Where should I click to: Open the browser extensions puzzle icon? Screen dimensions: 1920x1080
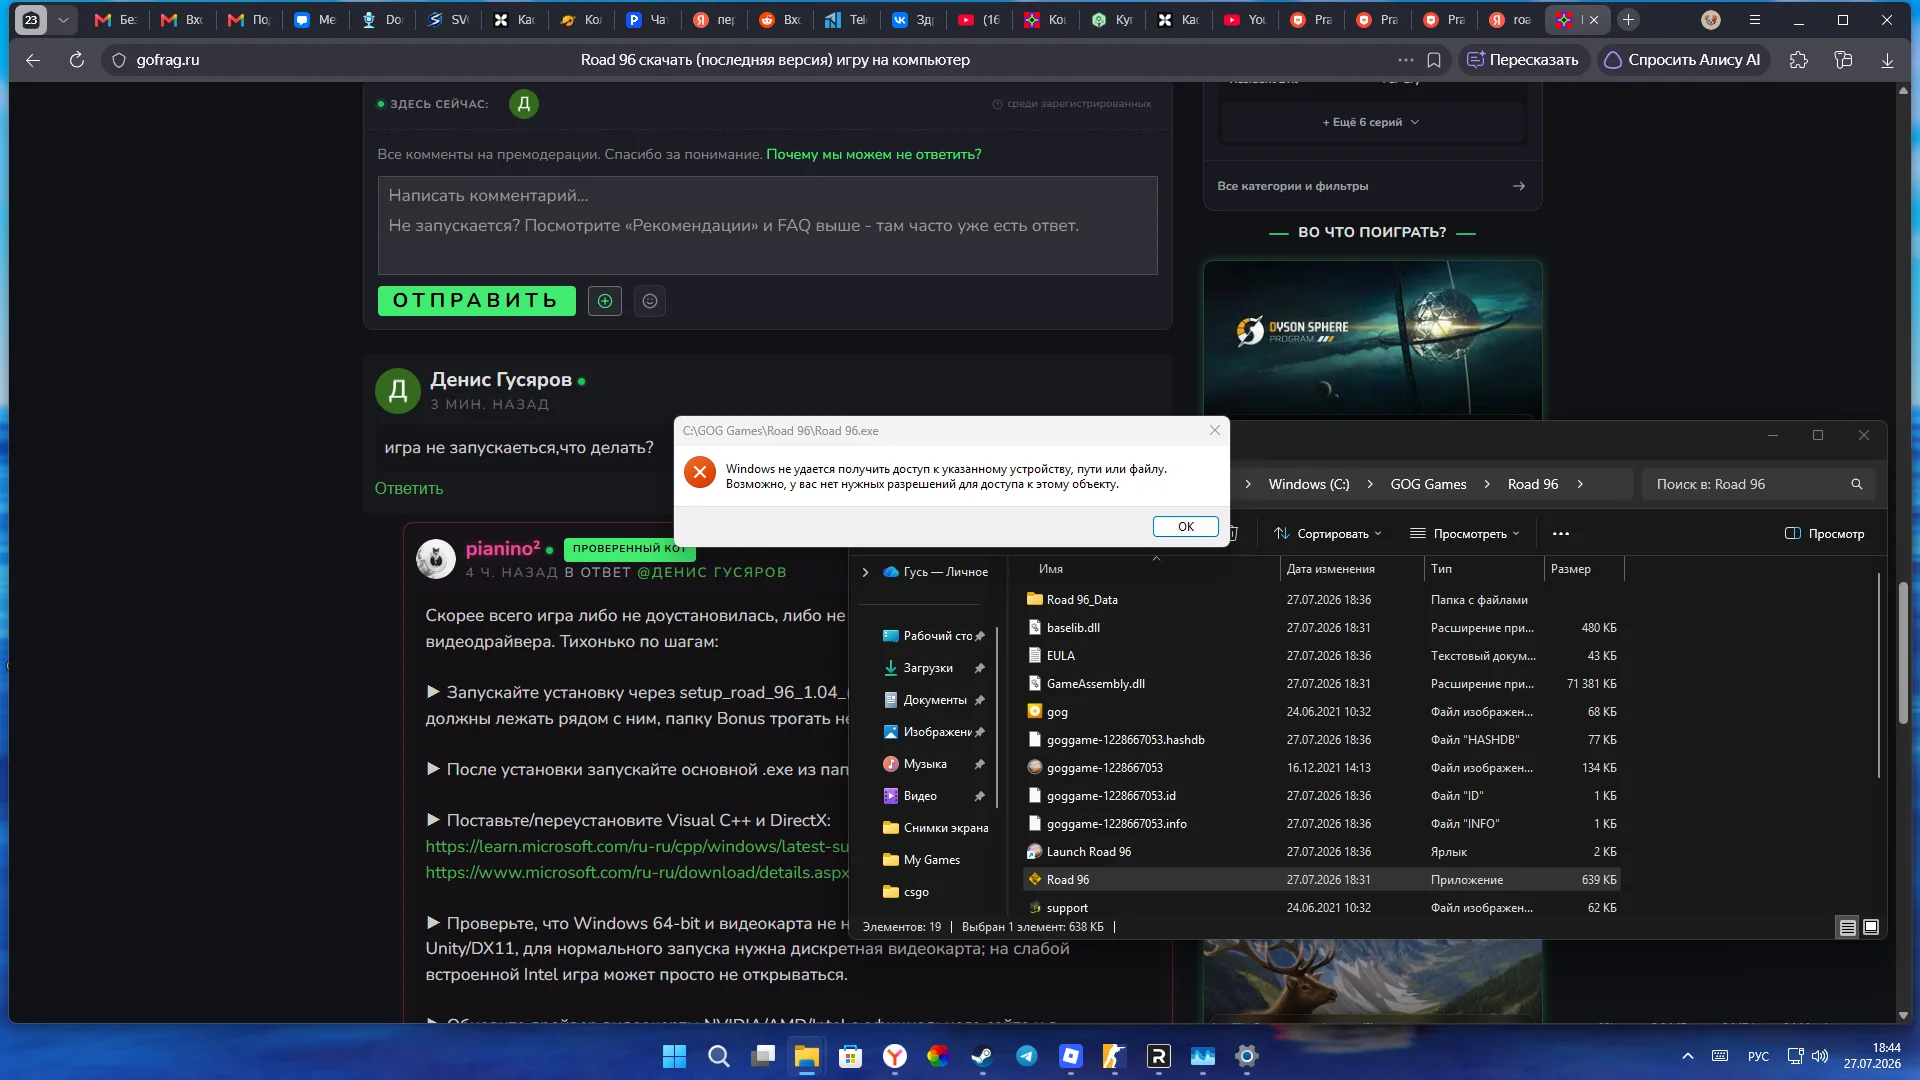click(1799, 60)
